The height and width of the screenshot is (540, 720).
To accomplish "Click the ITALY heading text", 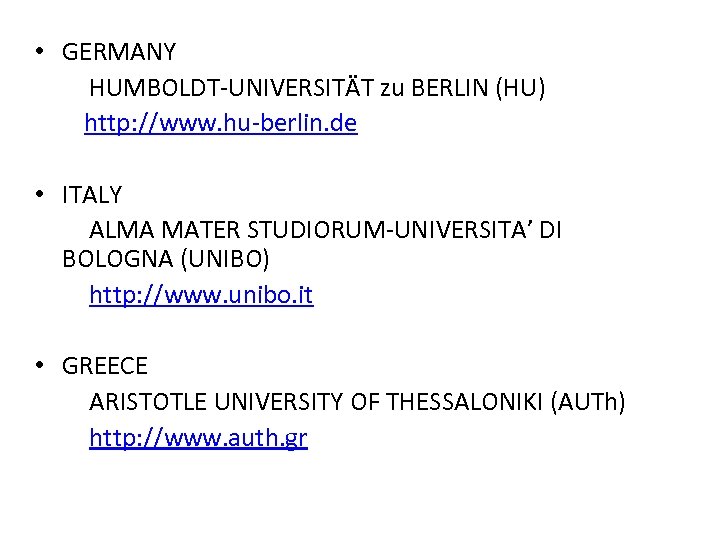I will tap(92, 194).
